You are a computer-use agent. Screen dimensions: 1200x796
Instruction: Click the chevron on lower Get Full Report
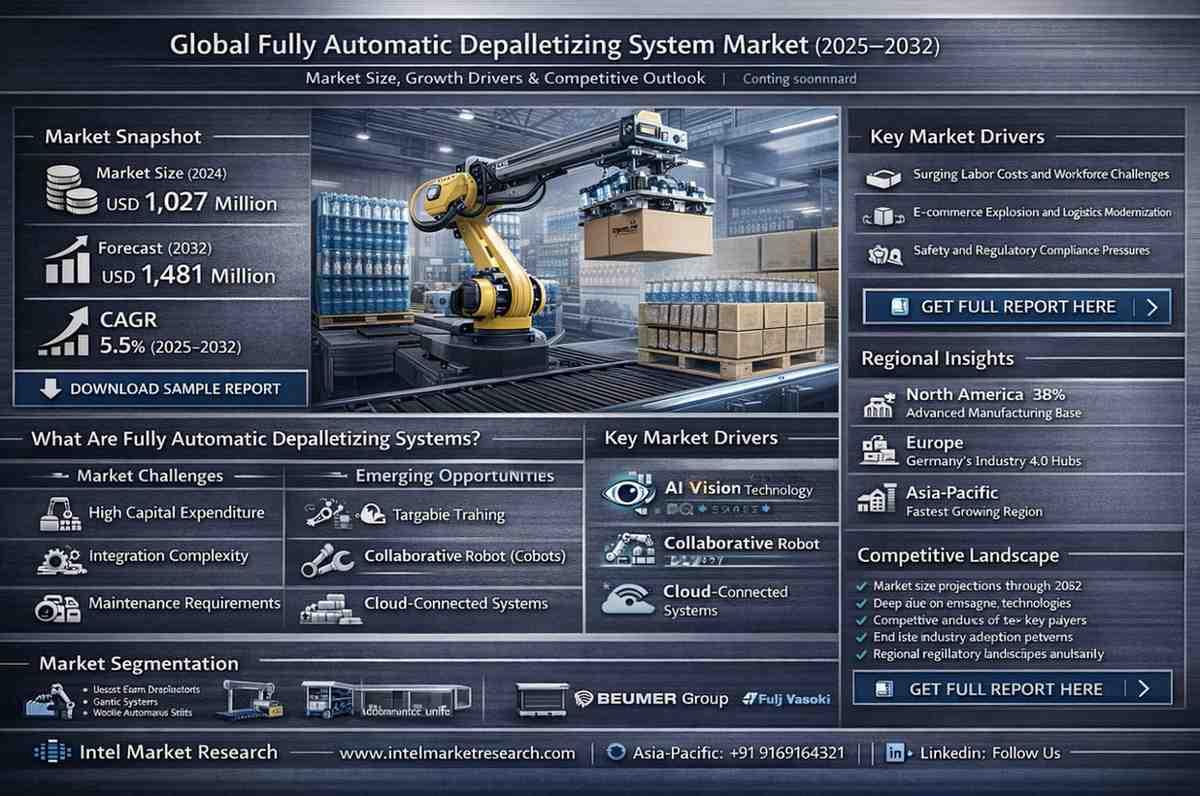click(x=1145, y=688)
